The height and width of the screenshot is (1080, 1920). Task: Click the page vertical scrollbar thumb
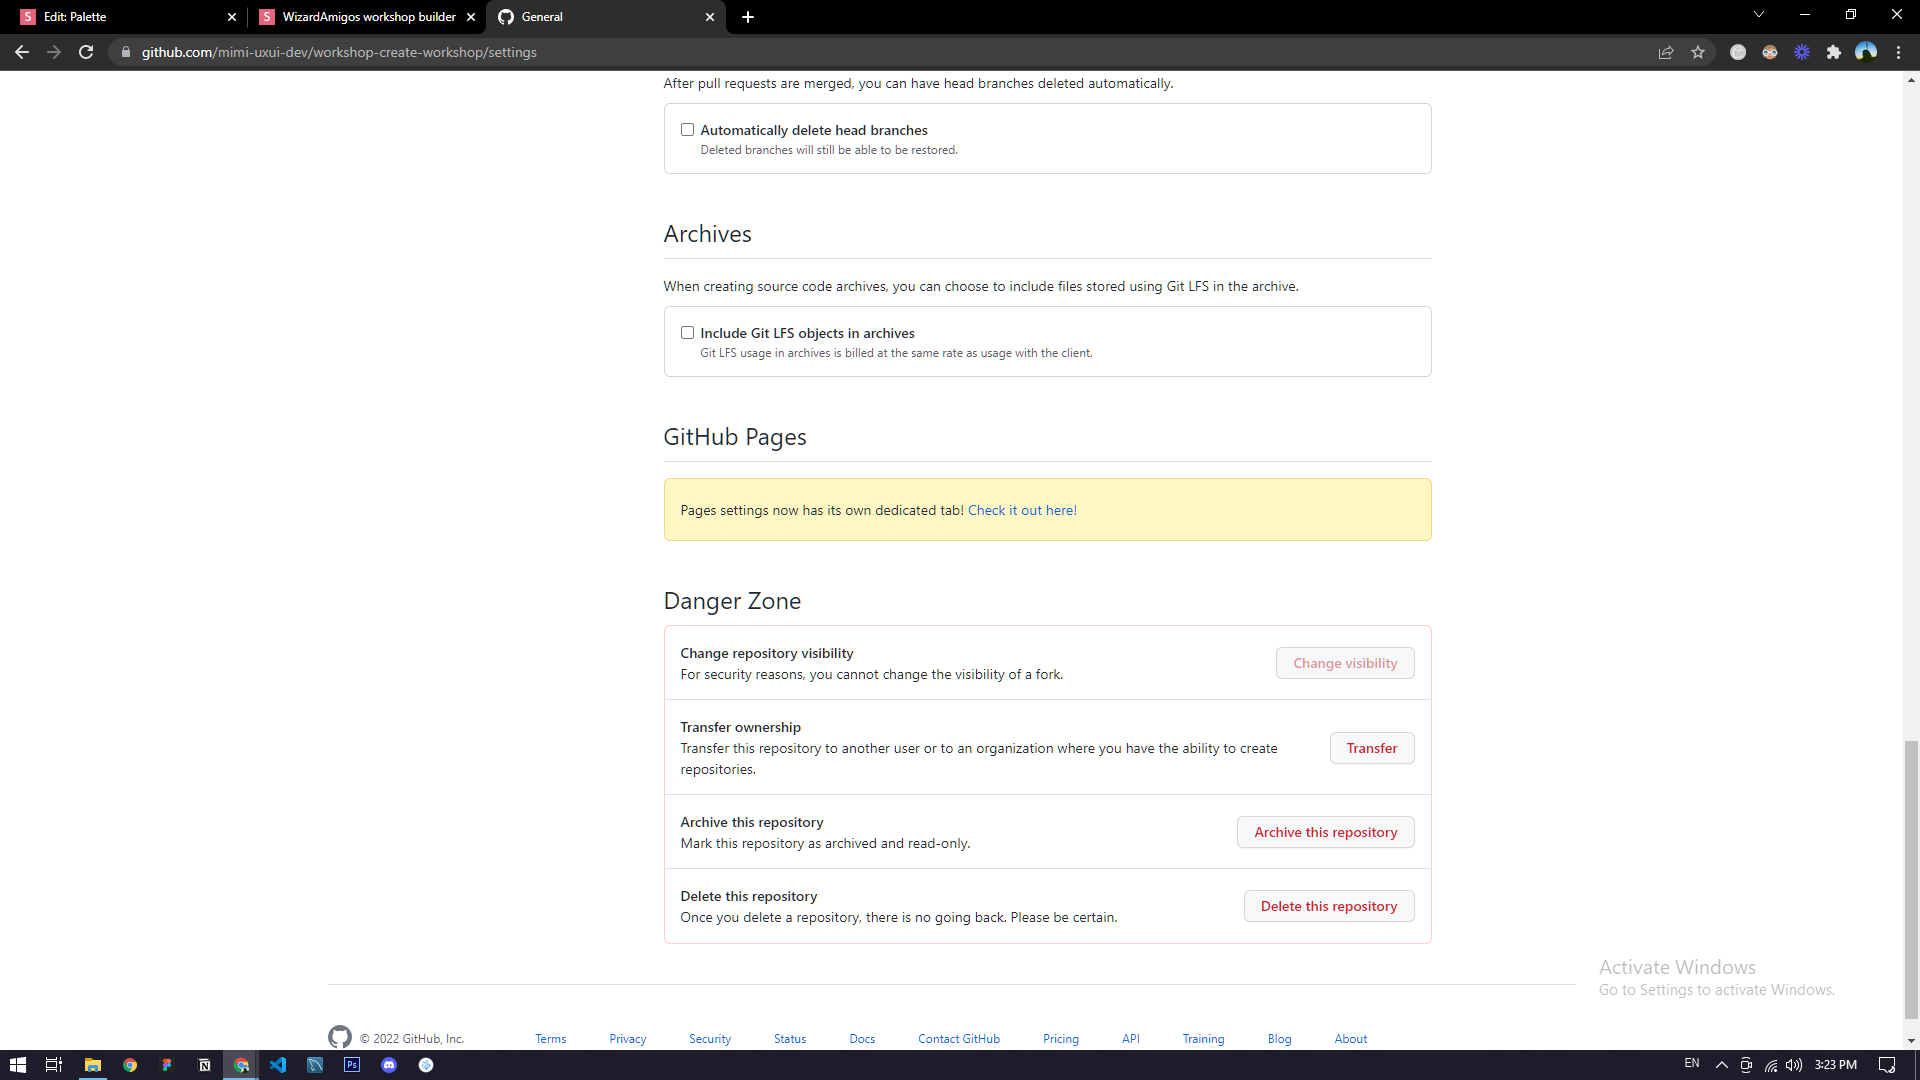pyautogui.click(x=1911, y=880)
